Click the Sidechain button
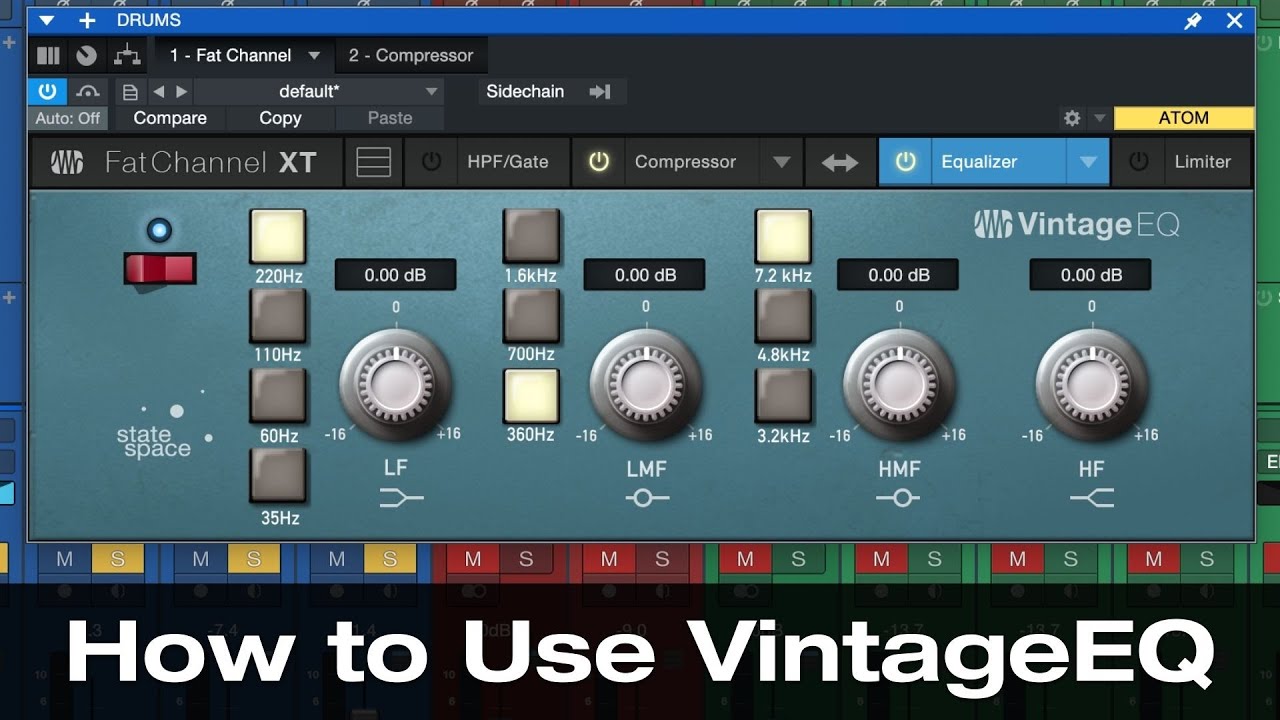This screenshot has height=720, width=1280. click(525, 91)
